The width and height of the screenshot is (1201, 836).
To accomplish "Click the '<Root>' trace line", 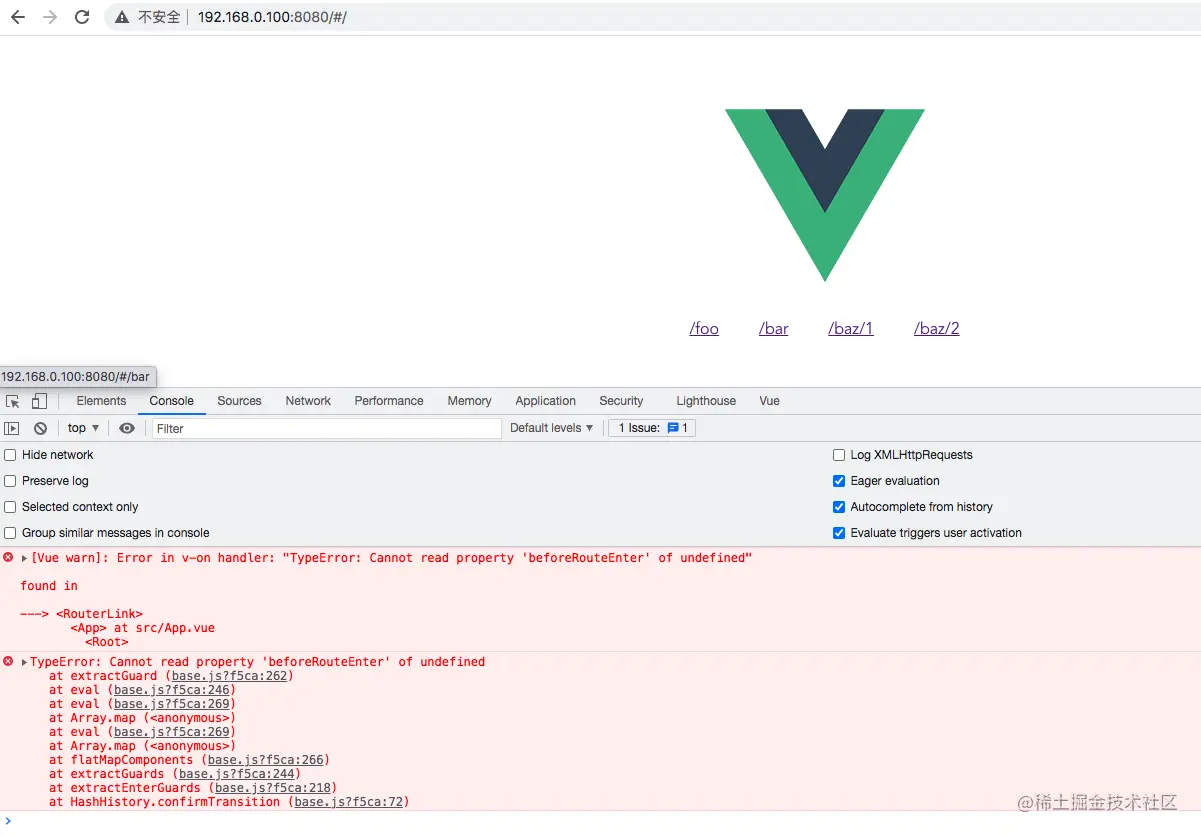I will tap(106, 642).
